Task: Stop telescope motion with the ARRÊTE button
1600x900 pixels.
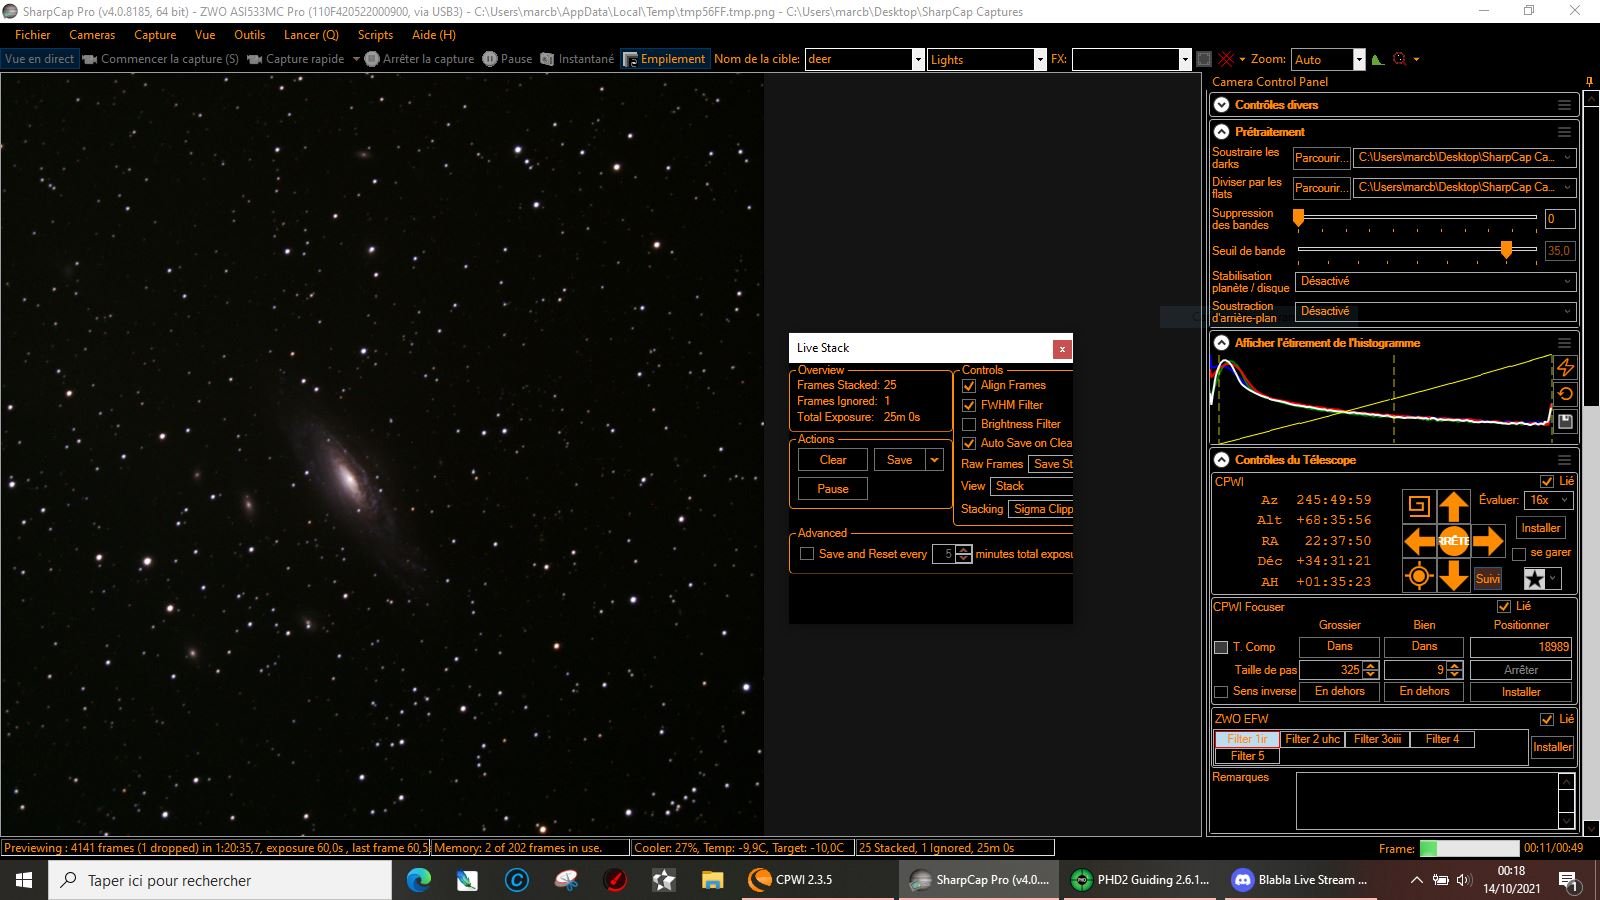Action: pyautogui.click(x=1453, y=541)
